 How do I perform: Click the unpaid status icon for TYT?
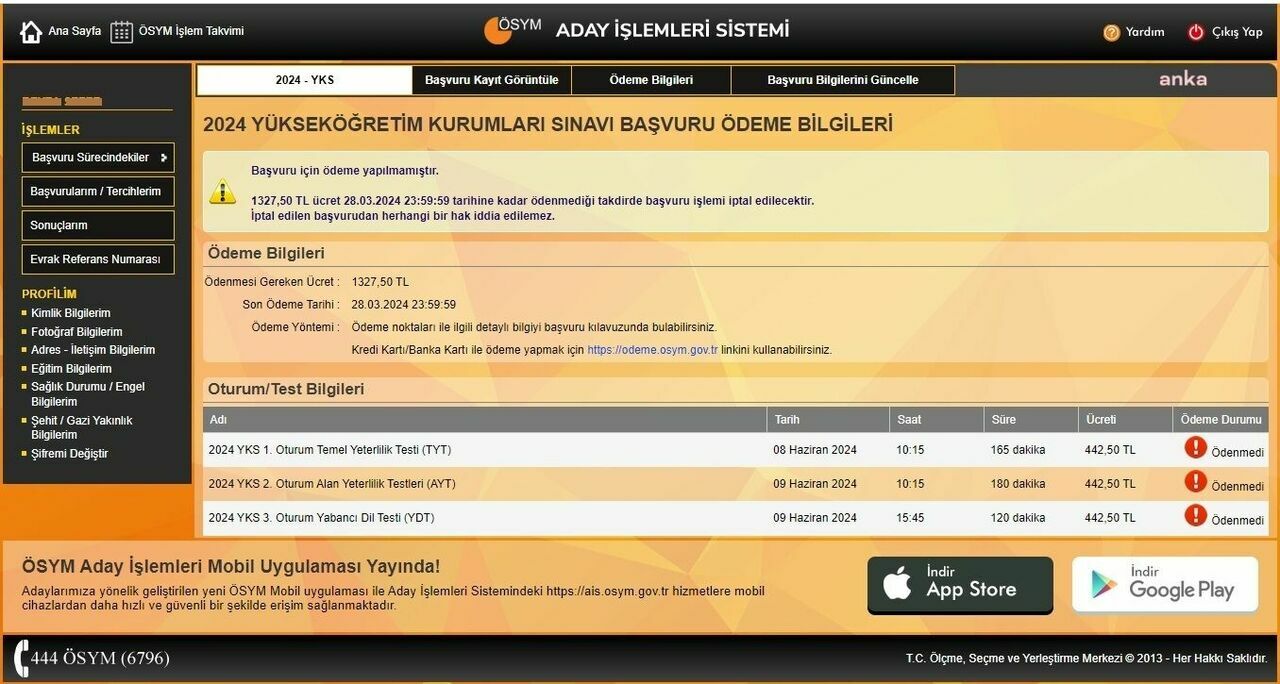(1195, 448)
